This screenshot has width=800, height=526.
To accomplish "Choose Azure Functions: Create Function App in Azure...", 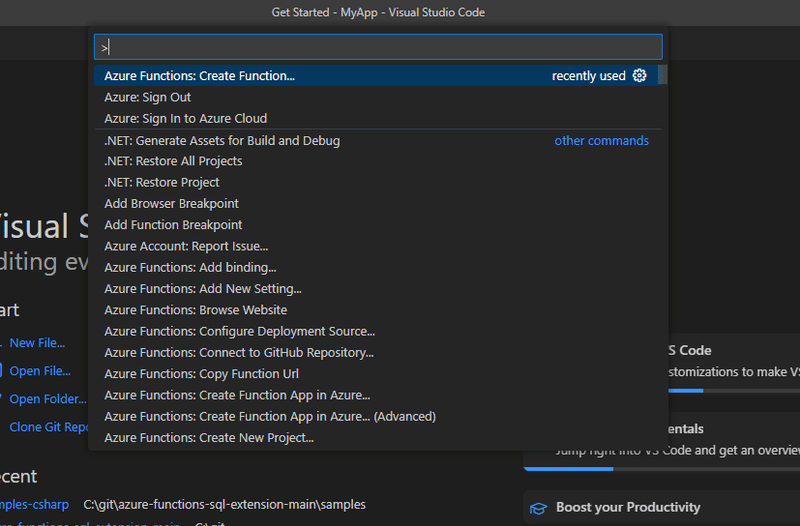I will coord(376,395).
